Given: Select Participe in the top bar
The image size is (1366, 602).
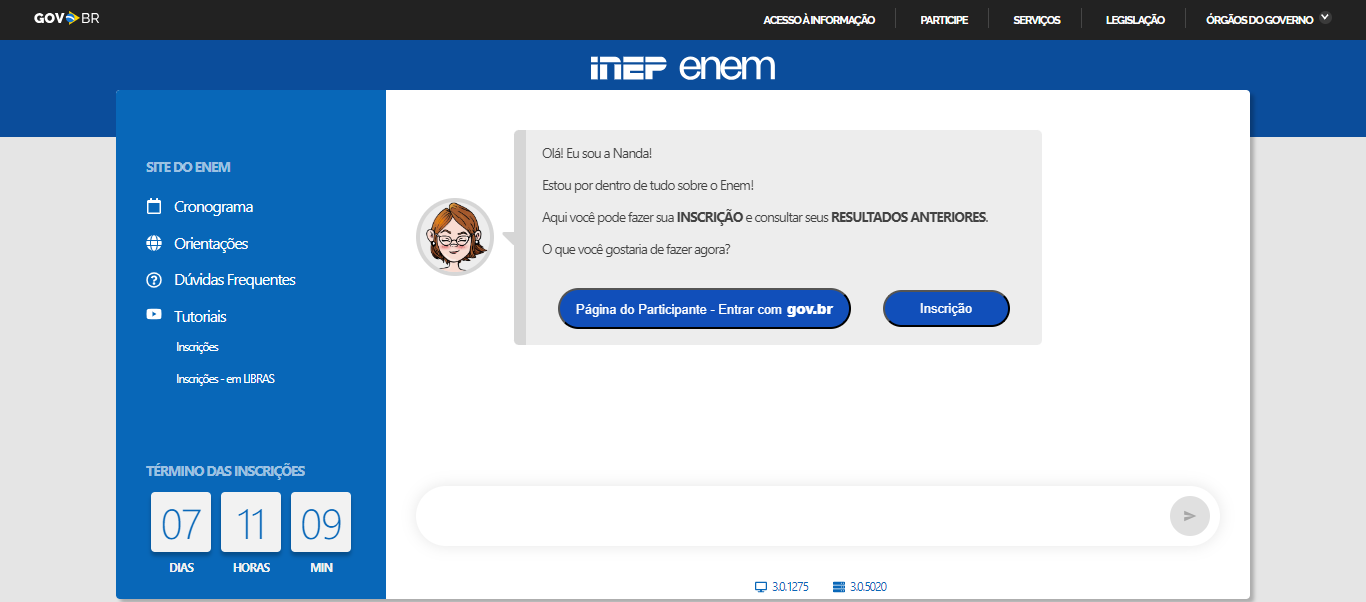Looking at the screenshot, I should pos(943,20).
